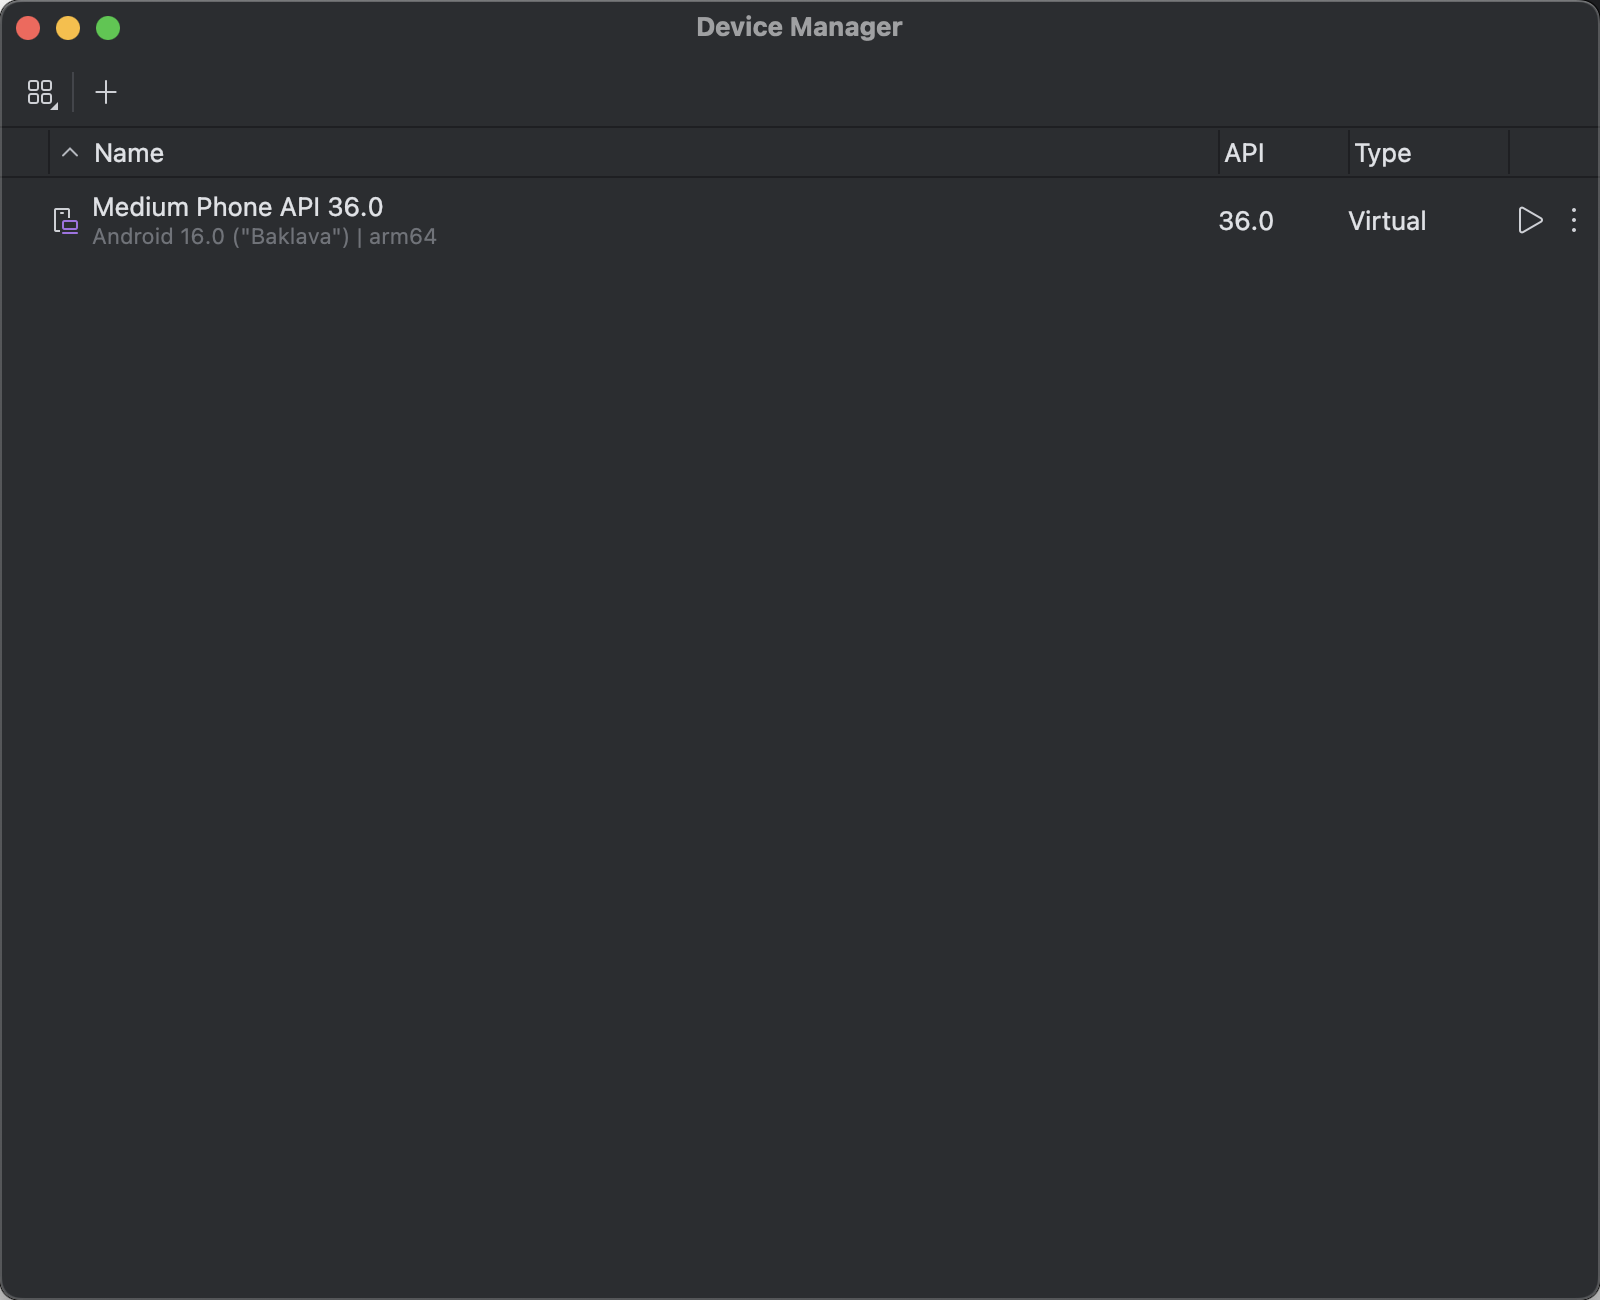The image size is (1600, 1300).
Task: Select the Medium Phone API 36.0 row
Action: (800, 221)
